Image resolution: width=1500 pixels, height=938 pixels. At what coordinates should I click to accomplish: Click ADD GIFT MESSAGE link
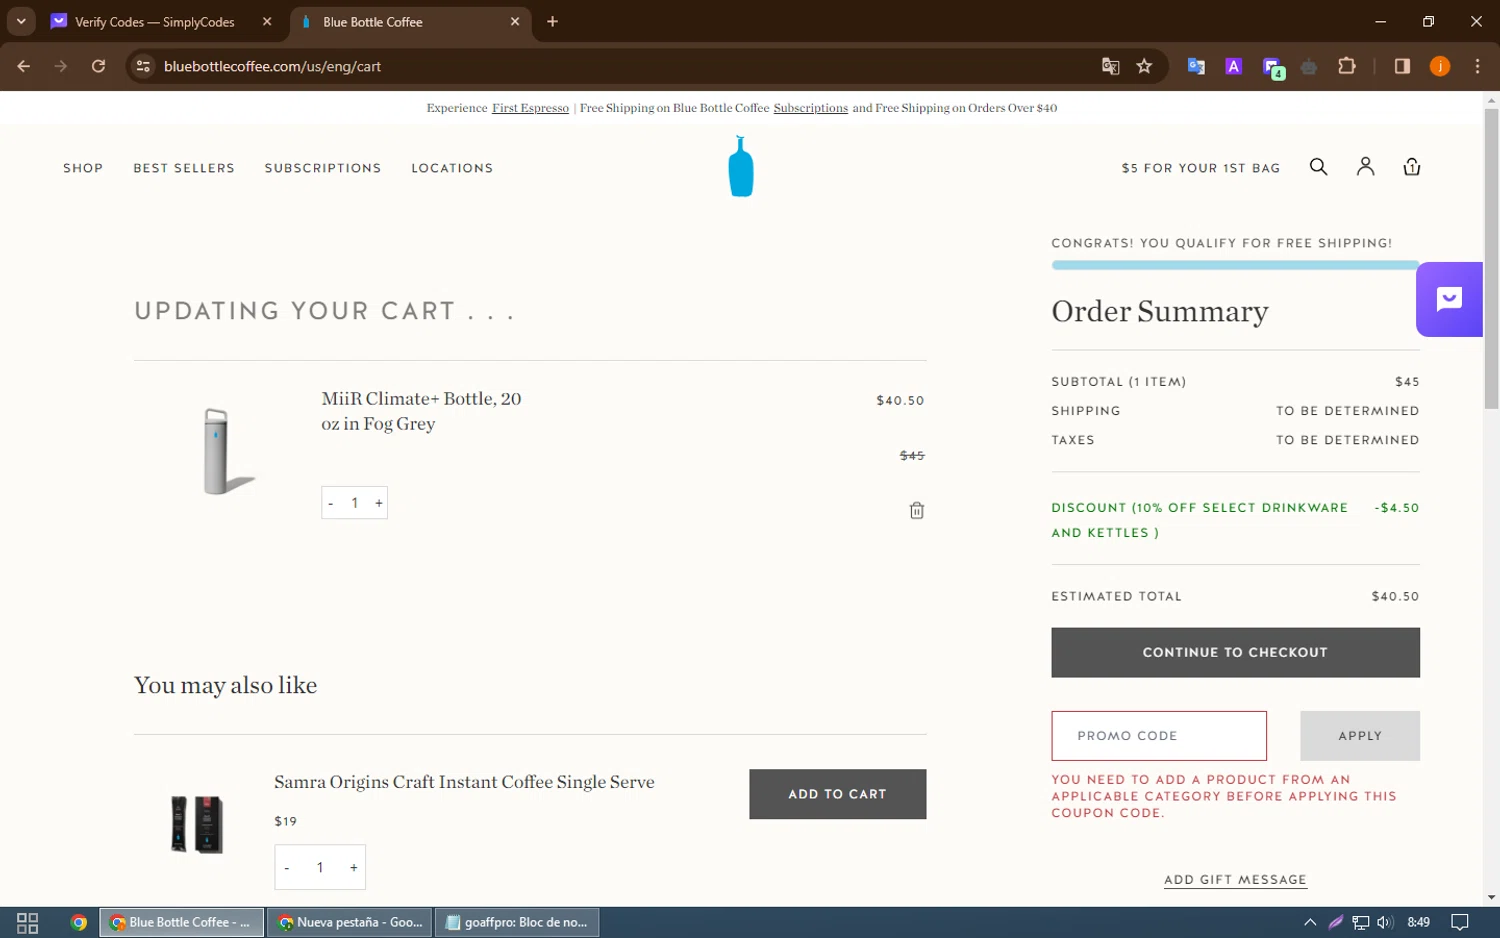click(x=1235, y=880)
